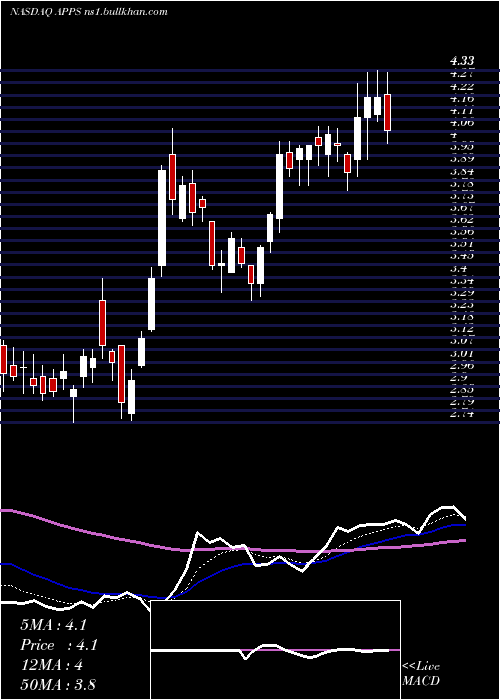Click the 3.01 price axis label
The width and height of the screenshot is (500, 700).
[462, 354]
